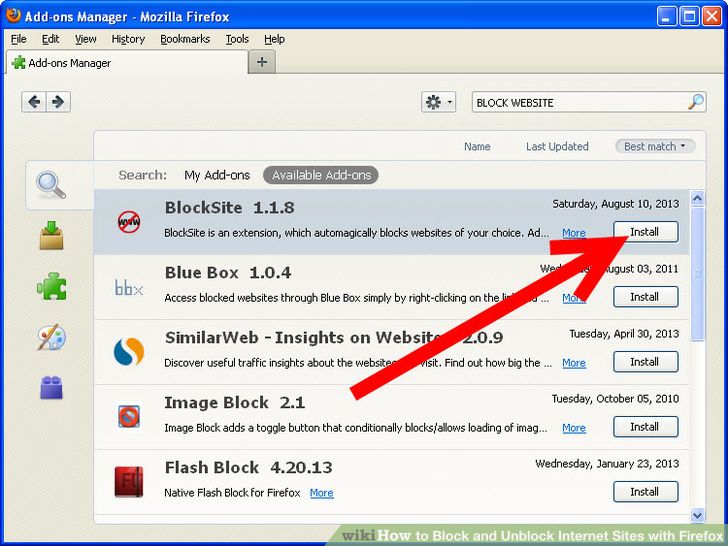Click the scrollbar down arrow
Screen dimensions: 728x546
click(697, 514)
